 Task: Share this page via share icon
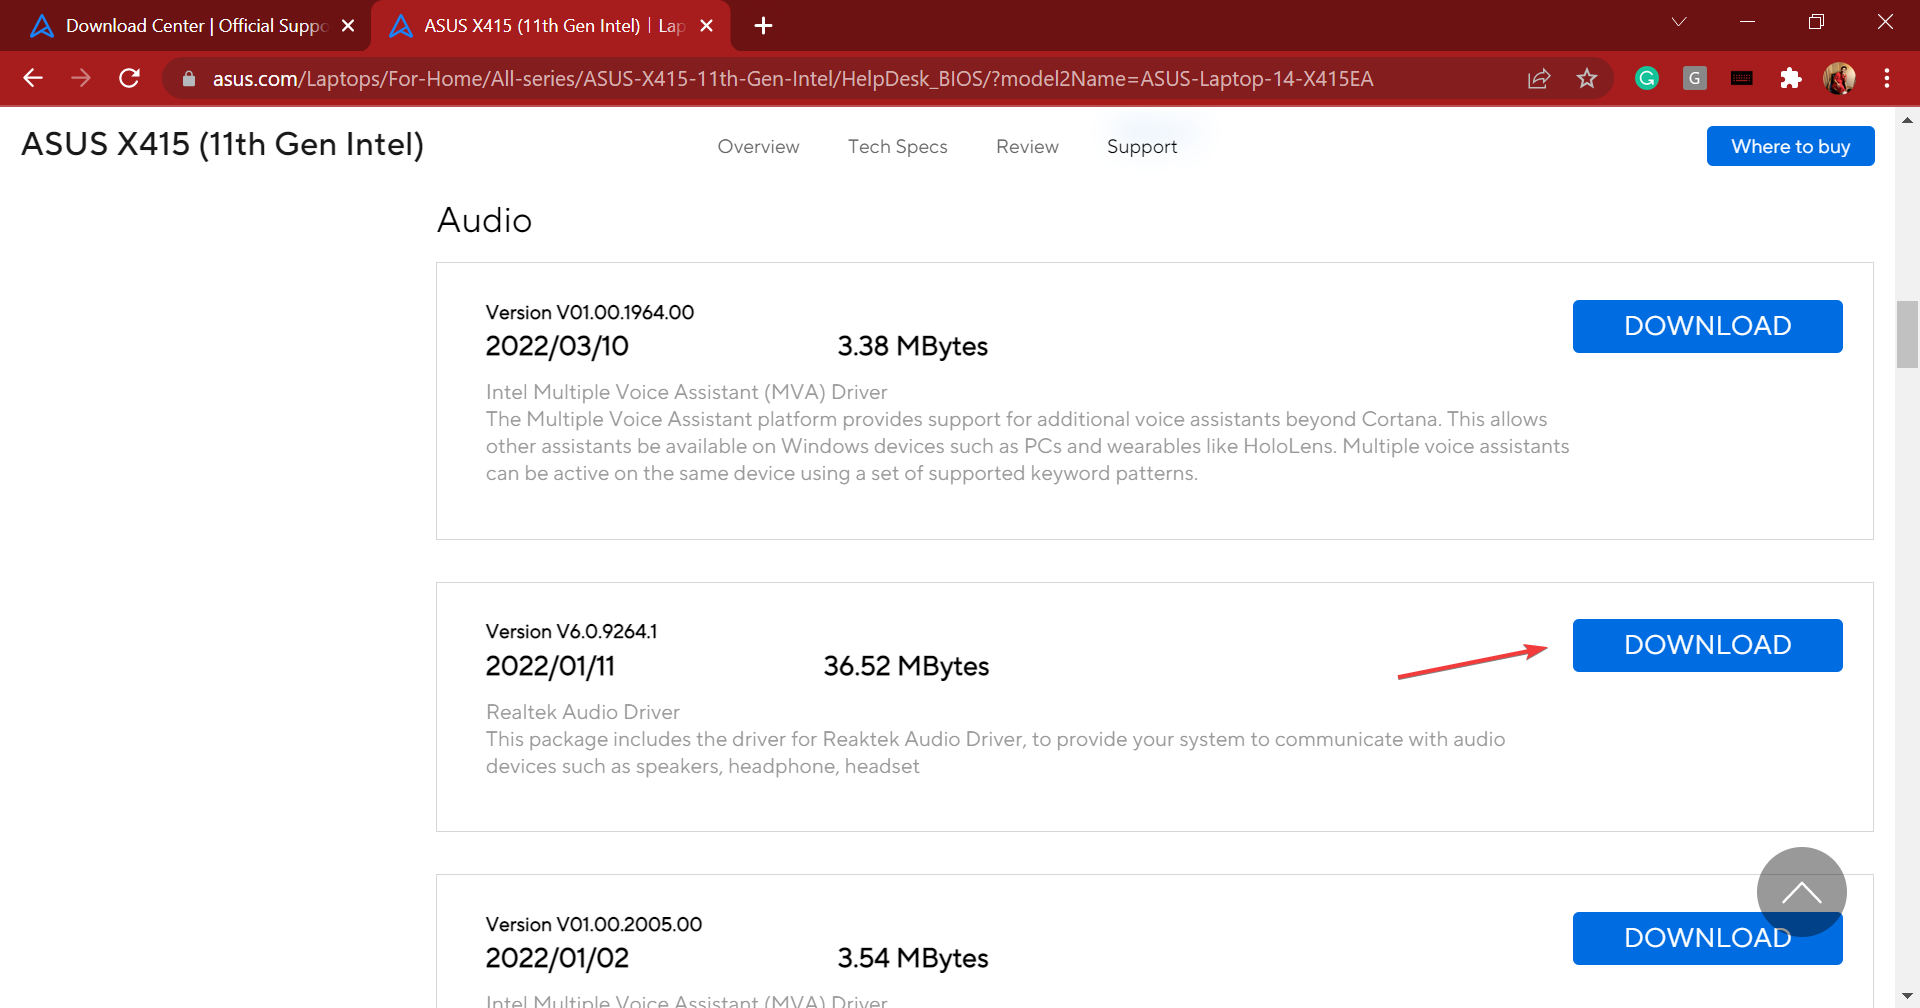point(1539,78)
